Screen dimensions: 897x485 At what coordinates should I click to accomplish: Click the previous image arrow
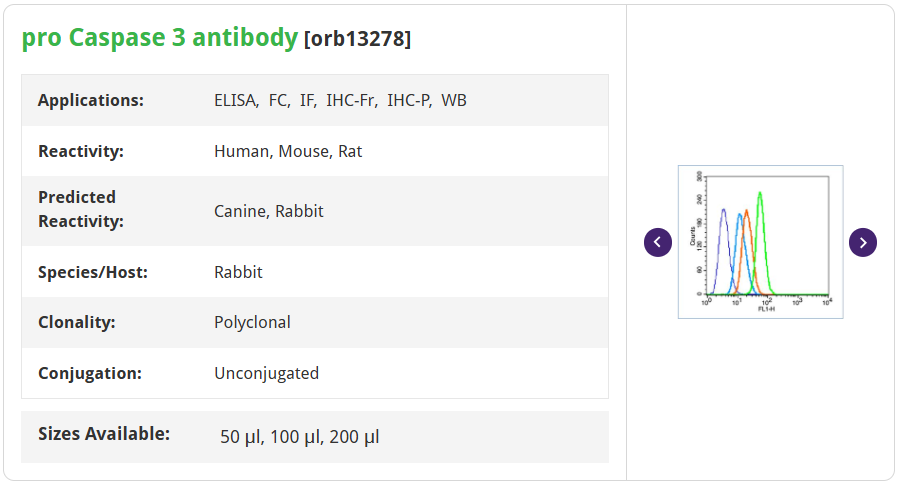[x=657, y=242]
